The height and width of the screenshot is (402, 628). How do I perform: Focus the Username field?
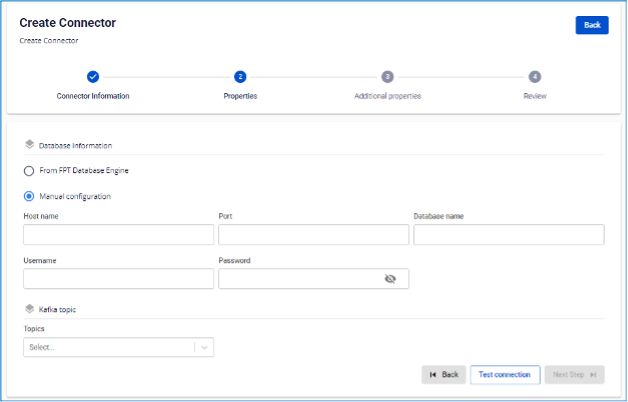point(119,278)
